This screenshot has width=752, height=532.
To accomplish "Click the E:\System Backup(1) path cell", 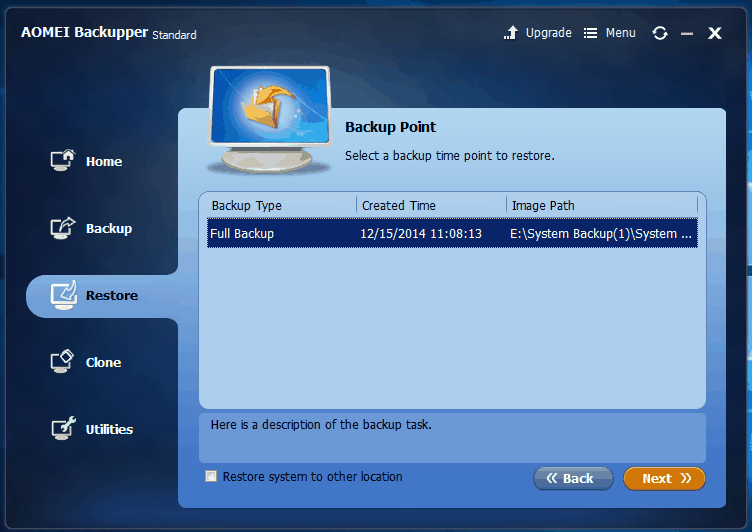I will (600, 234).
